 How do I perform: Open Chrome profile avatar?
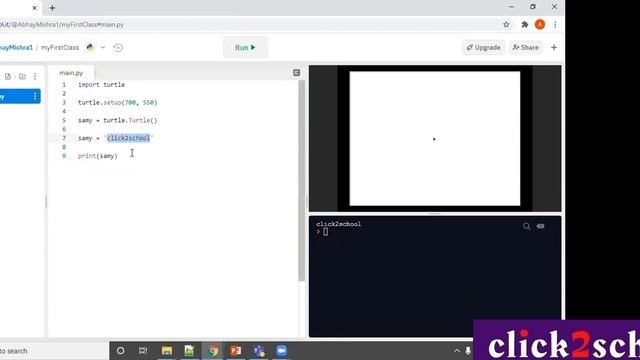coord(540,24)
